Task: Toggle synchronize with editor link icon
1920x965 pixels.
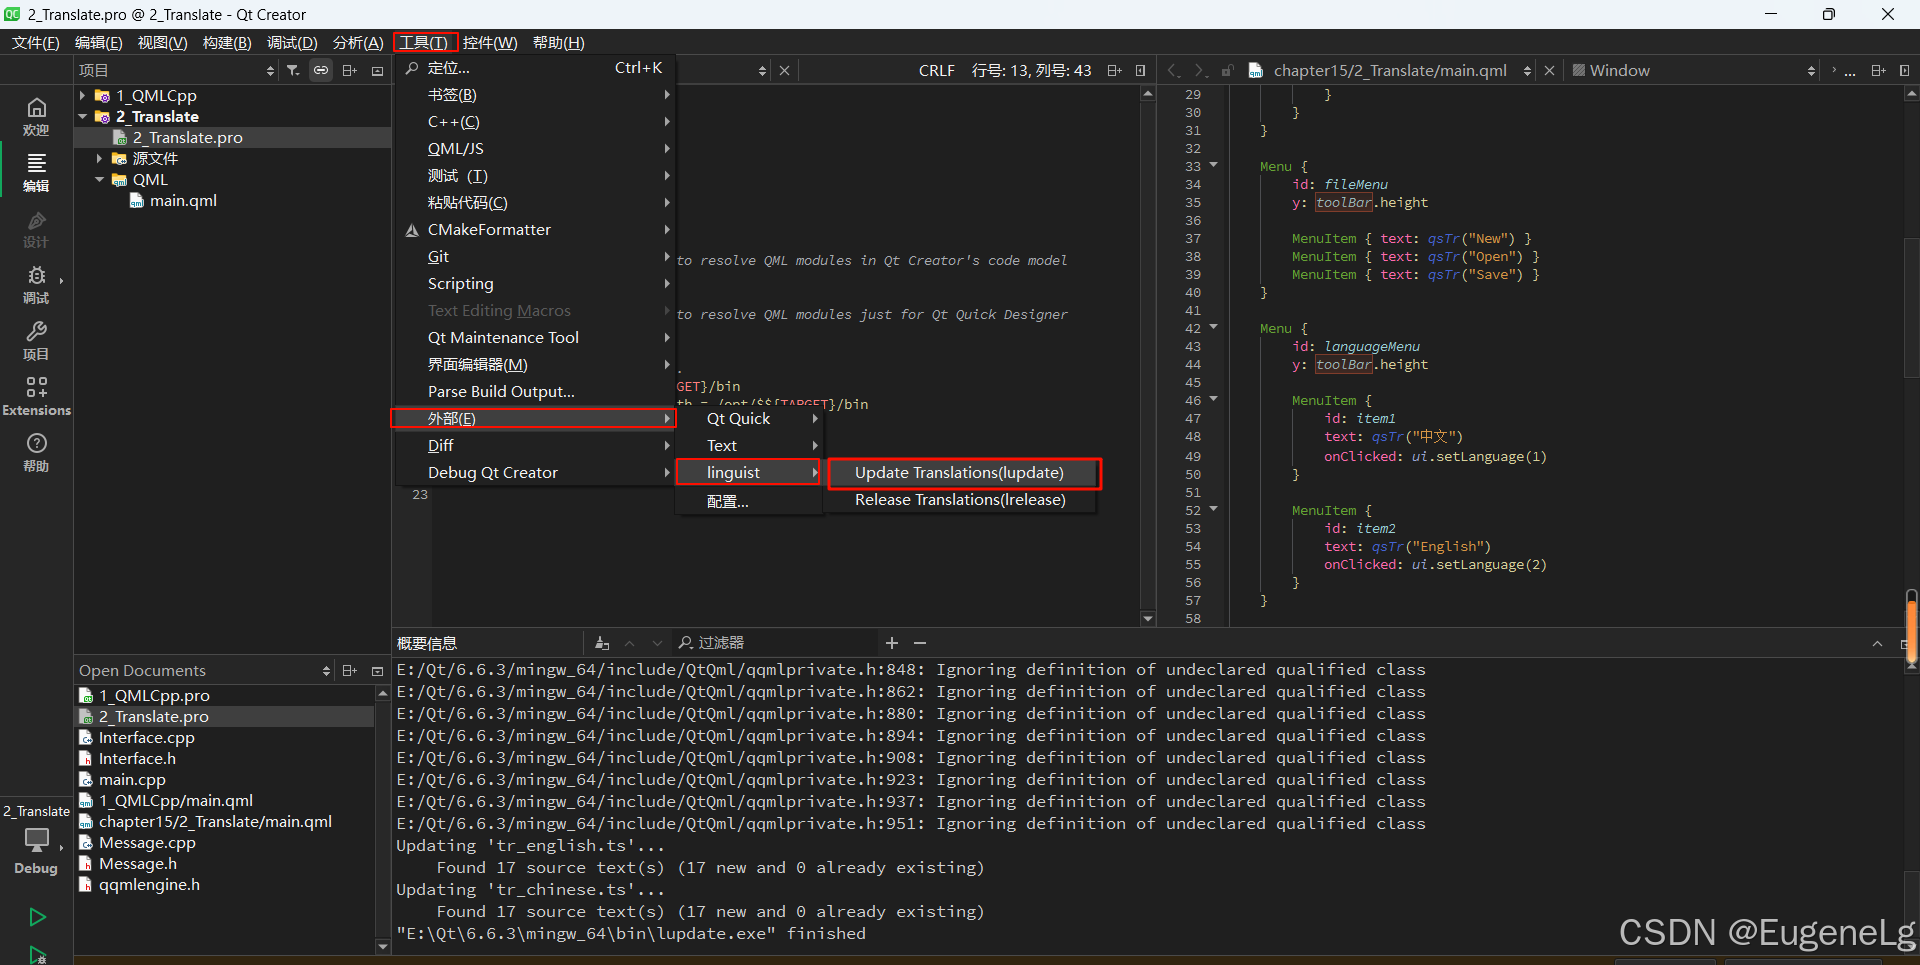Action: coord(321,70)
